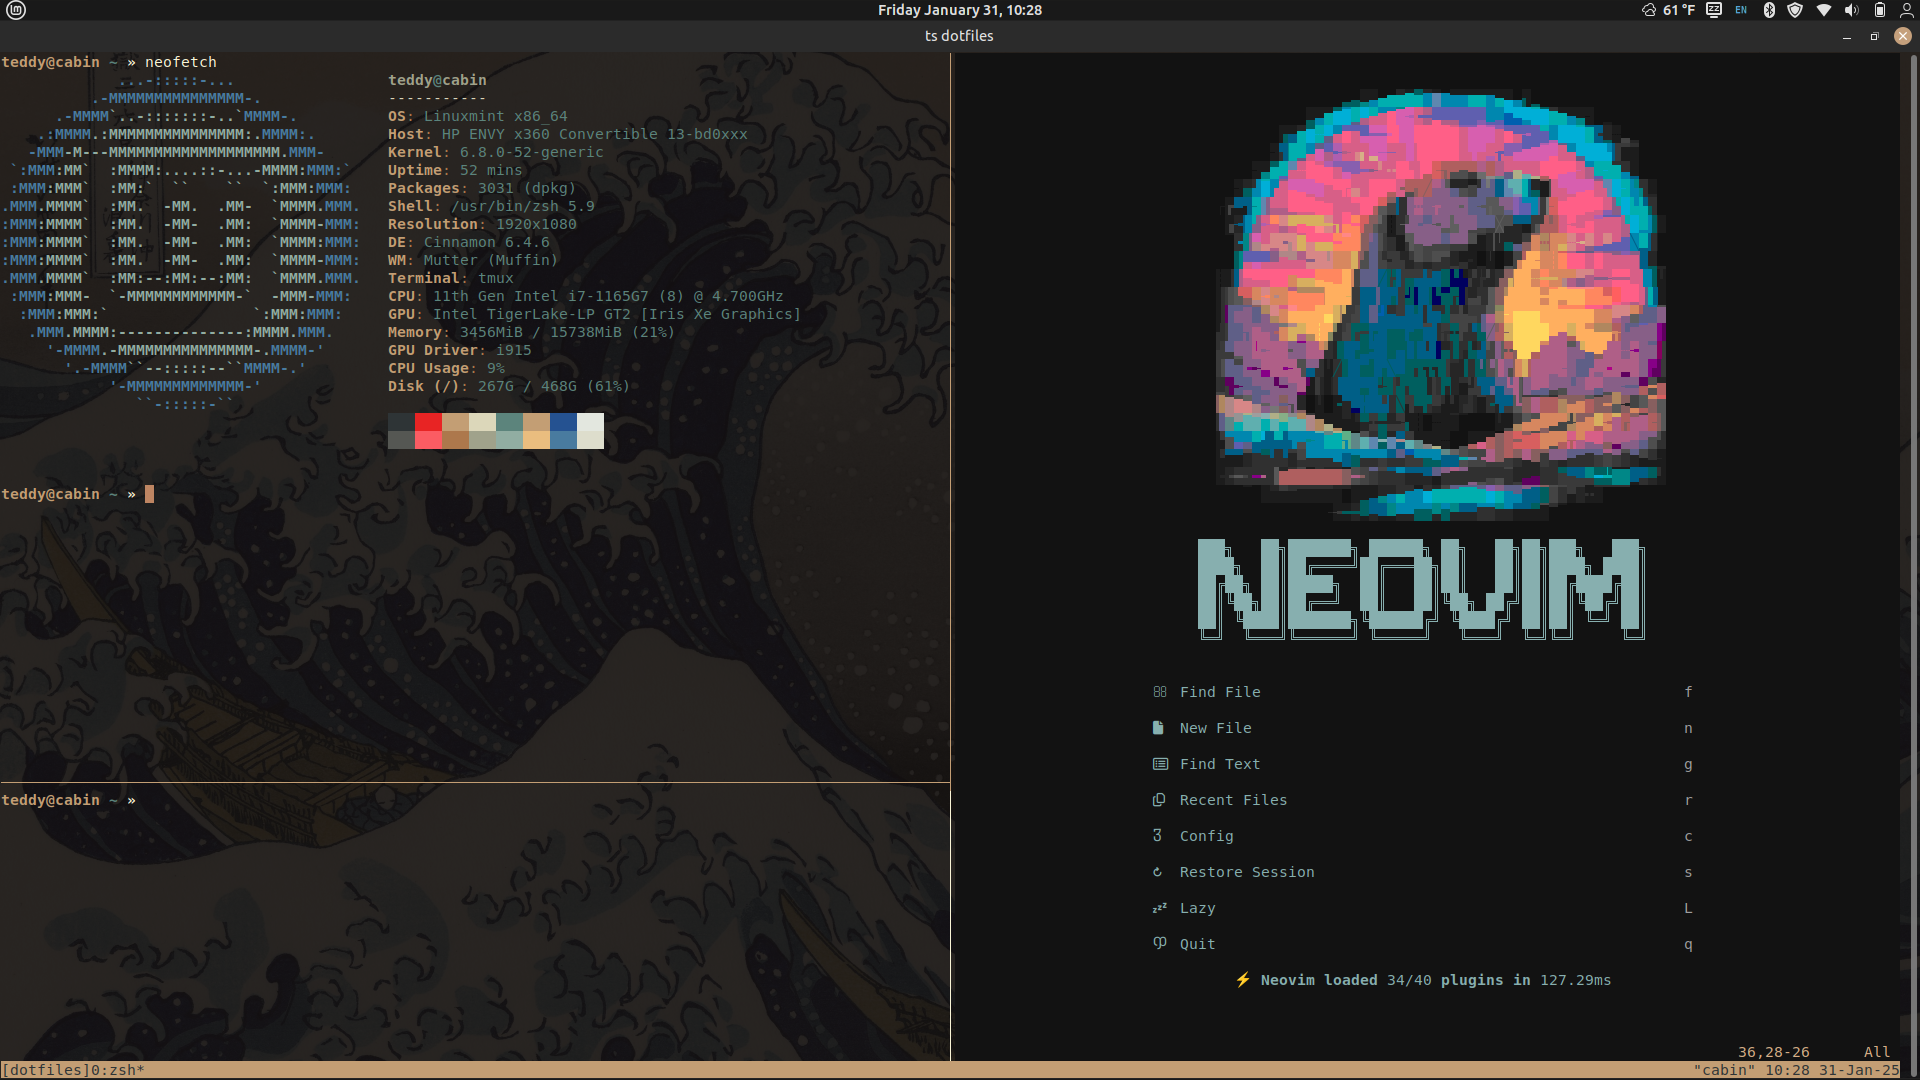Image resolution: width=1920 pixels, height=1080 pixels.
Task: Click the New File document icon
Action: (x=1158, y=728)
